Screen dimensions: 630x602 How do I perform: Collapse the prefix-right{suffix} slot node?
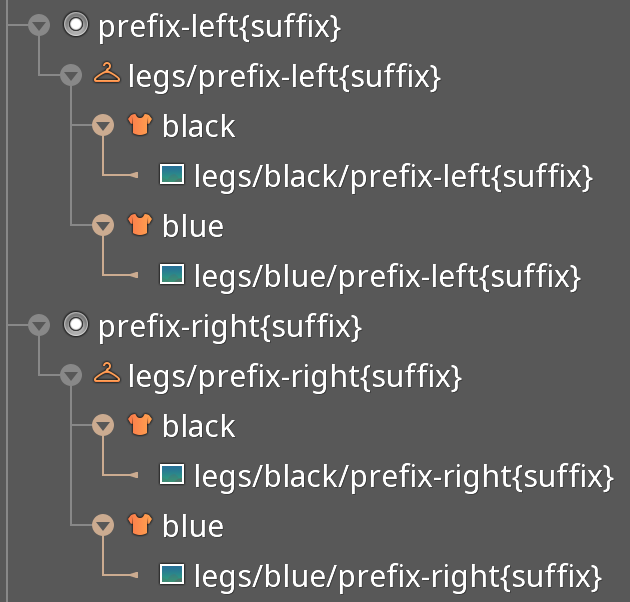pos(39,325)
